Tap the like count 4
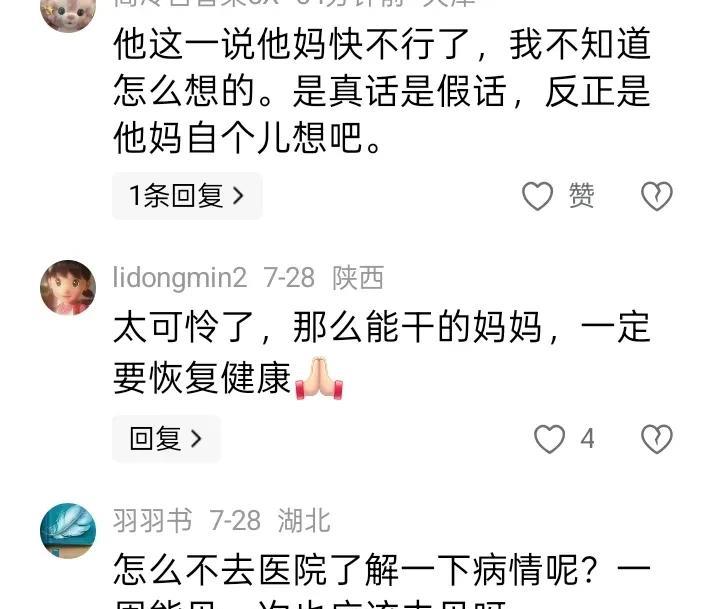Image resolution: width=702 pixels, height=609 pixels. click(587, 439)
